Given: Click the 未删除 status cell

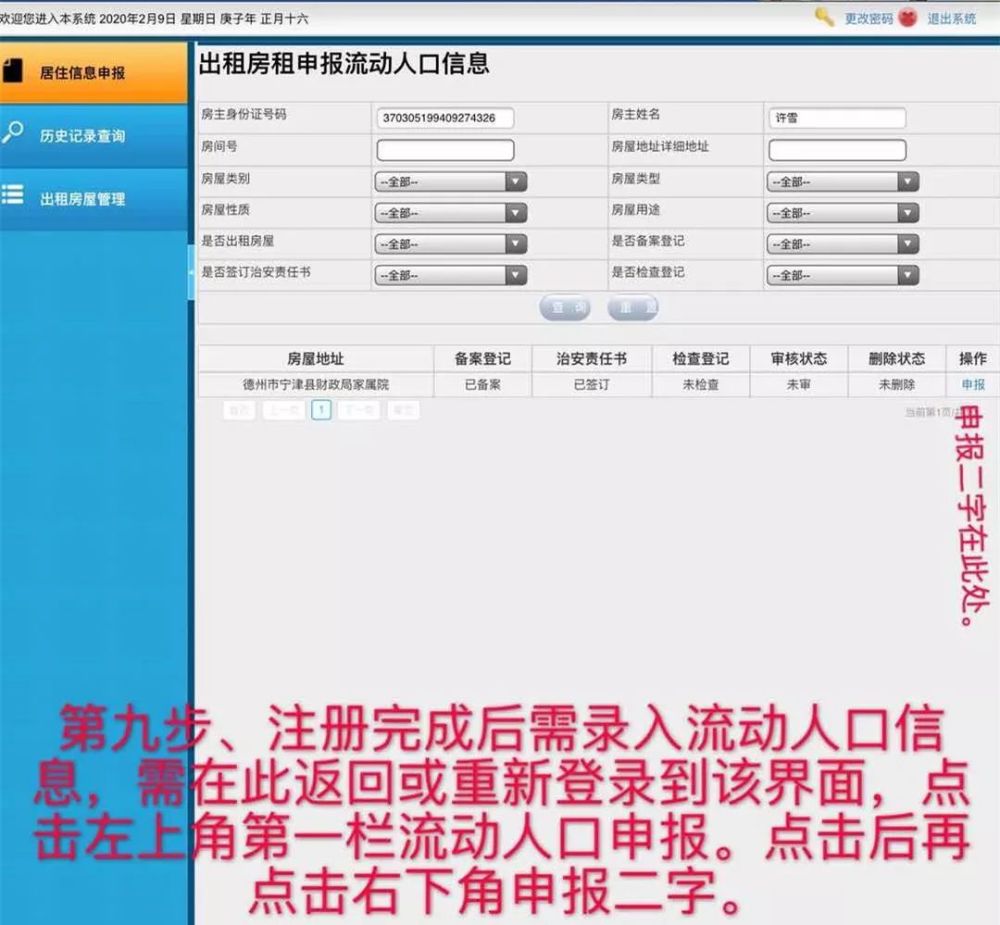Looking at the screenshot, I should coord(897,385).
